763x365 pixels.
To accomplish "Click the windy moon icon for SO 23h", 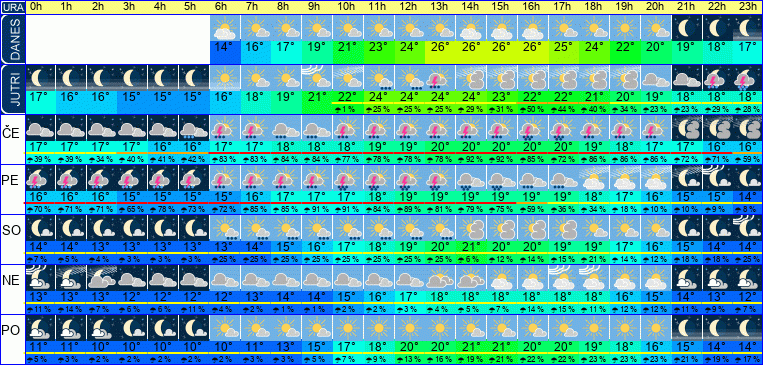I will tap(746, 228).
